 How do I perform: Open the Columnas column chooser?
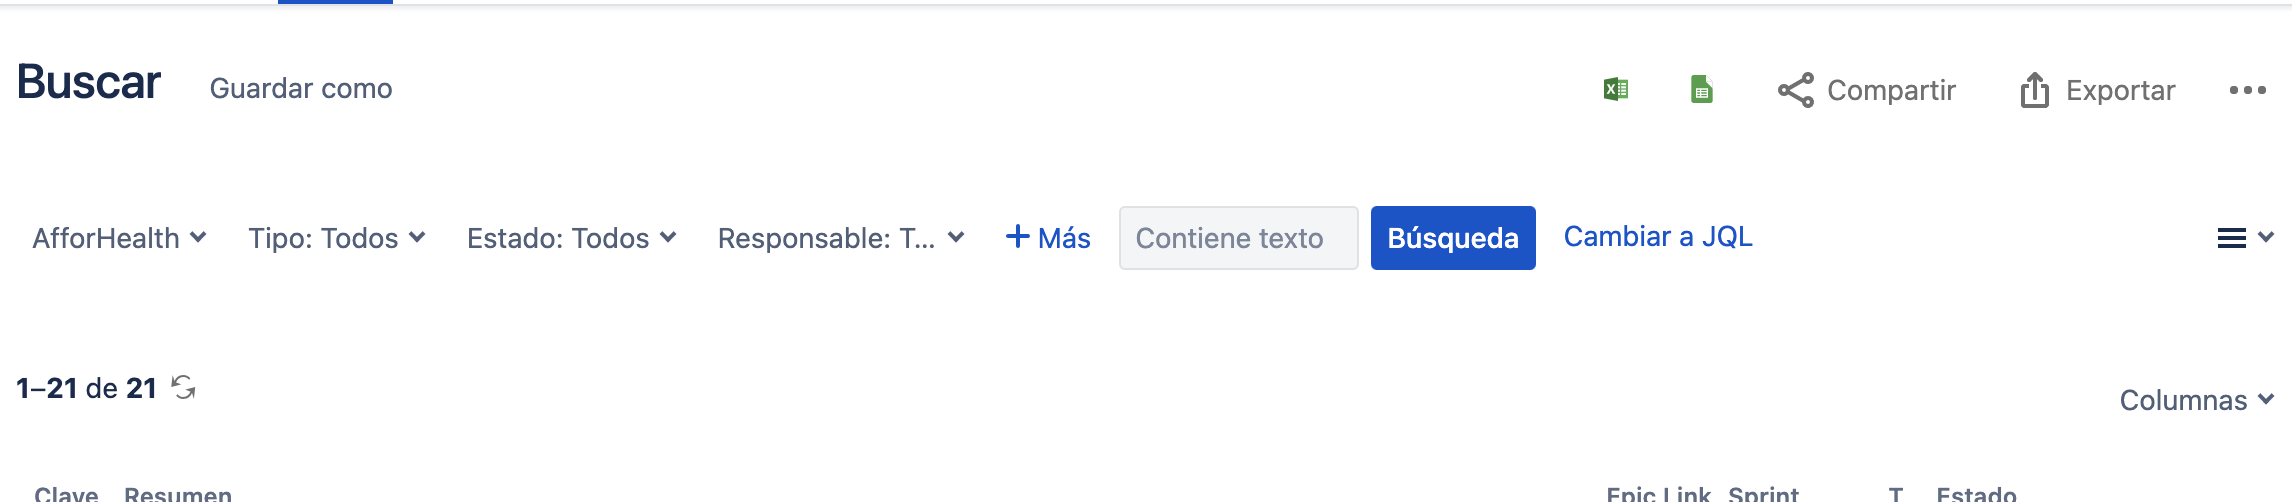pos(2196,400)
